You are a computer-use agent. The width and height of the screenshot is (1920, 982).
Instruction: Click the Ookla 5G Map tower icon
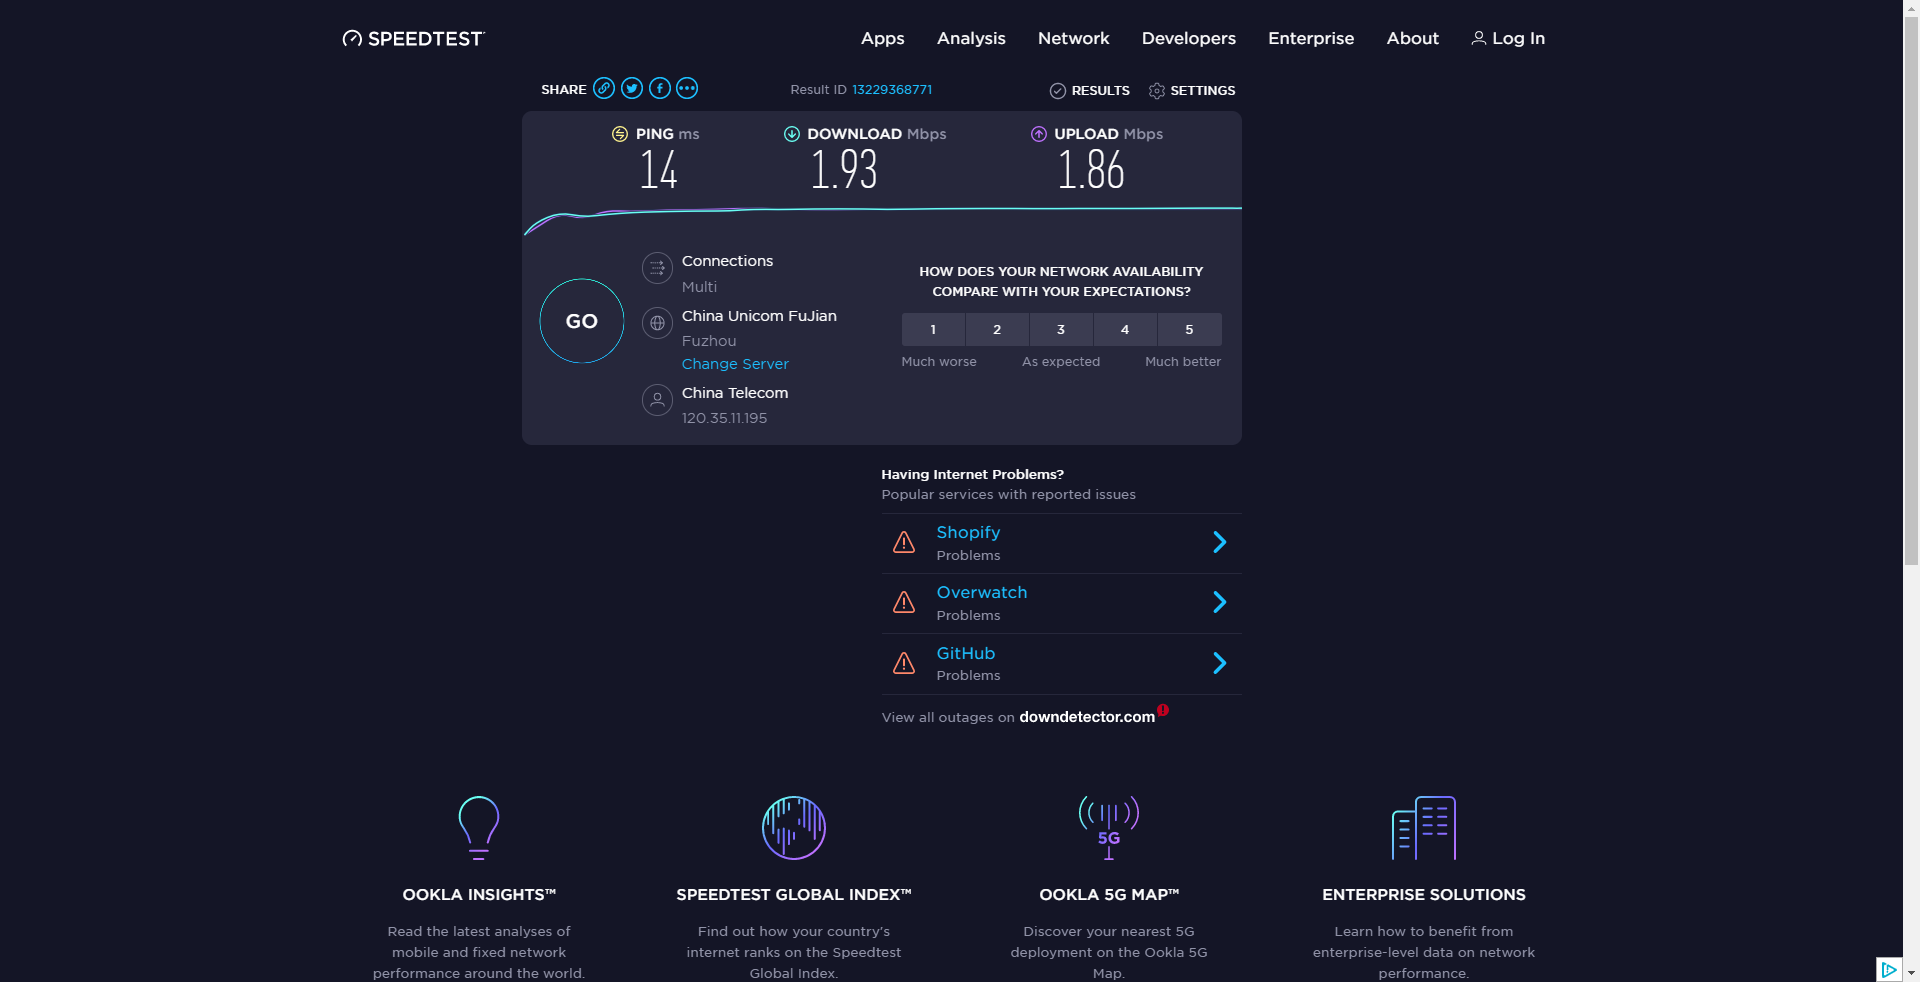pyautogui.click(x=1109, y=828)
